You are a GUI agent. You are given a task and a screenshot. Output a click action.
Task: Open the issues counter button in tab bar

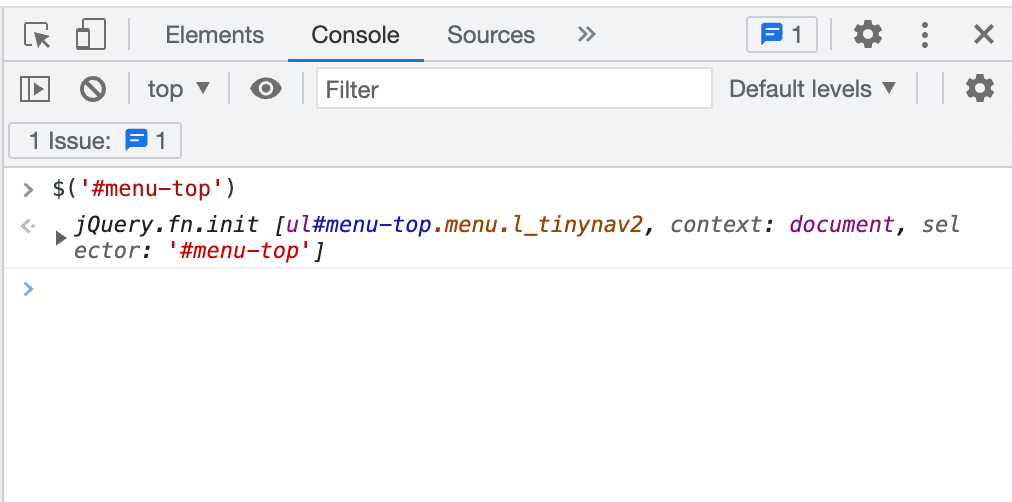(782, 35)
